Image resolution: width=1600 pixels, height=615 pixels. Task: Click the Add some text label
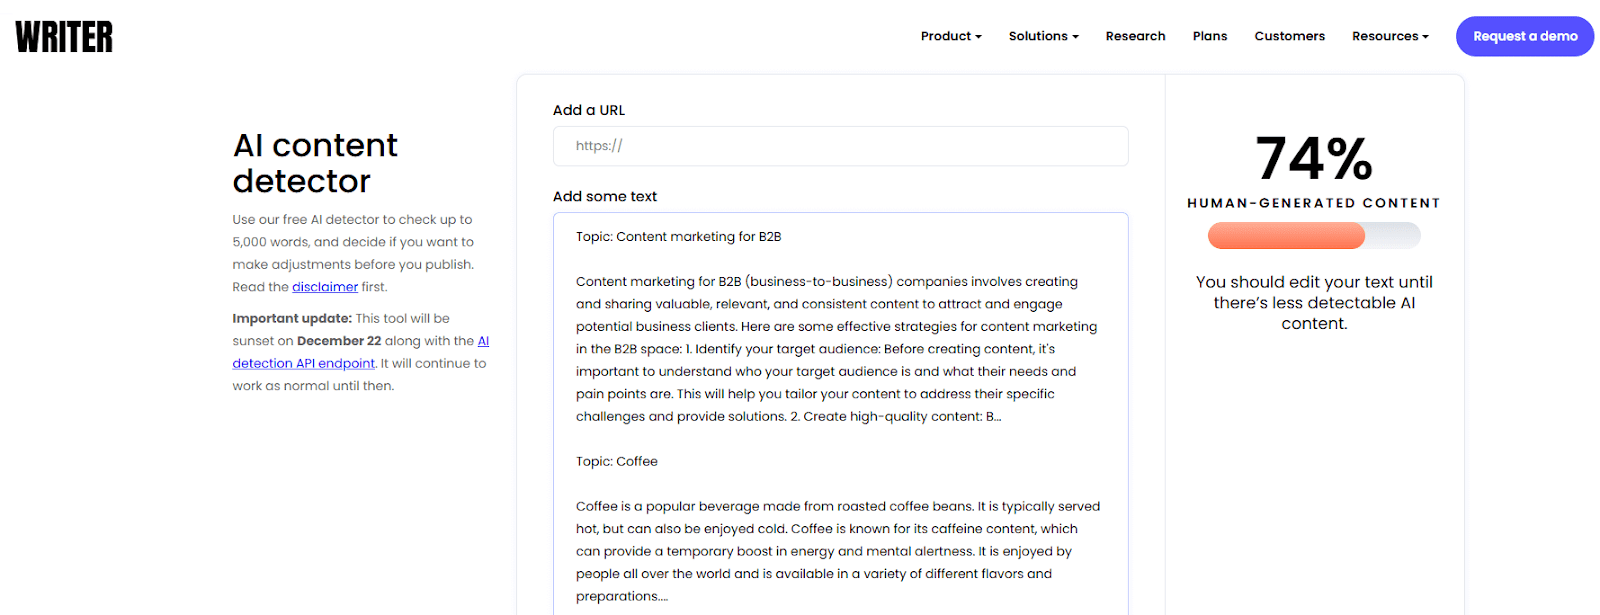click(605, 196)
